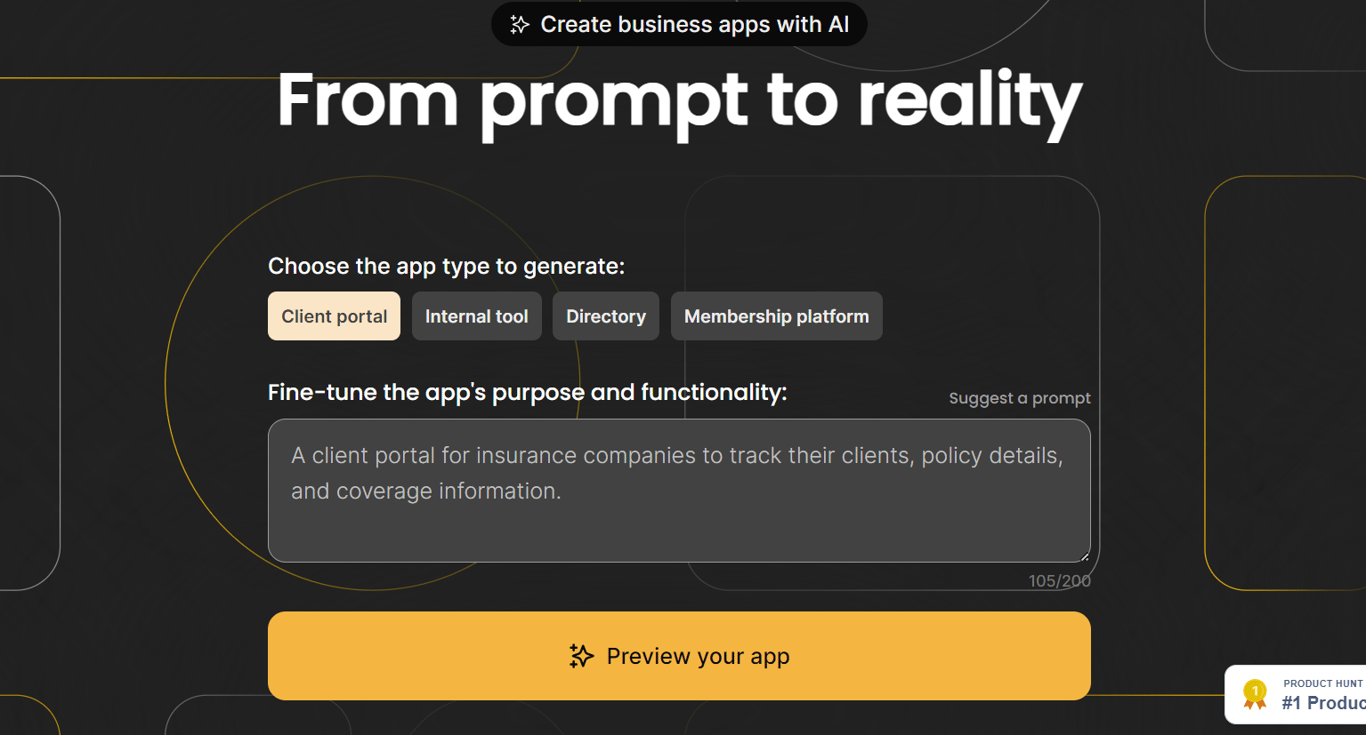Pick the Directory app type

(606, 316)
